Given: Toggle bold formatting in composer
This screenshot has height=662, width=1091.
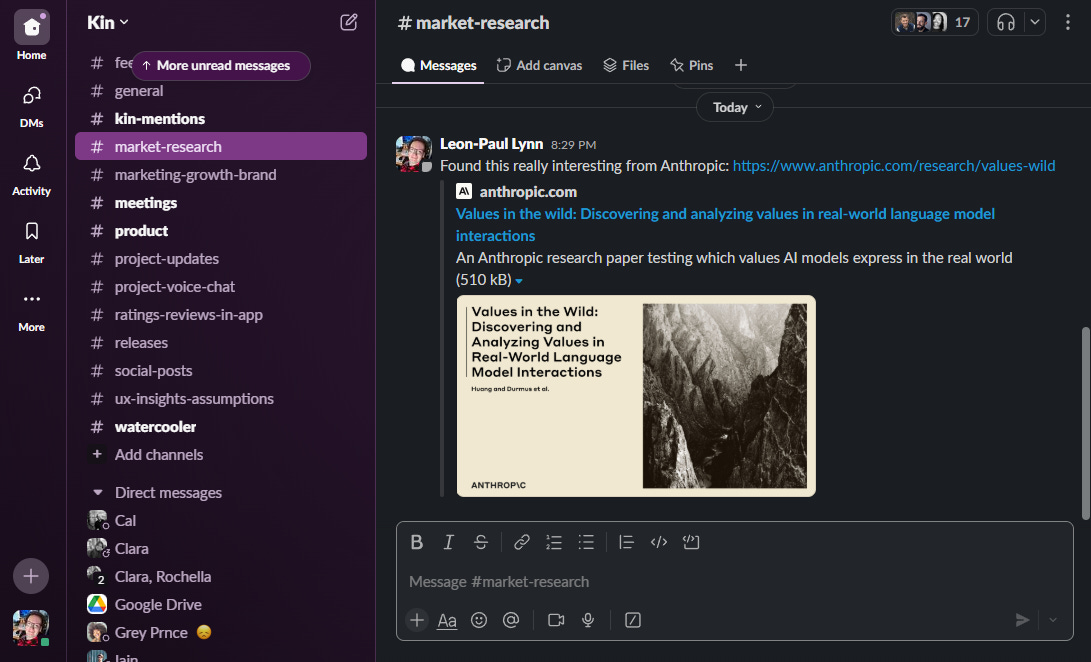Looking at the screenshot, I should point(416,542).
